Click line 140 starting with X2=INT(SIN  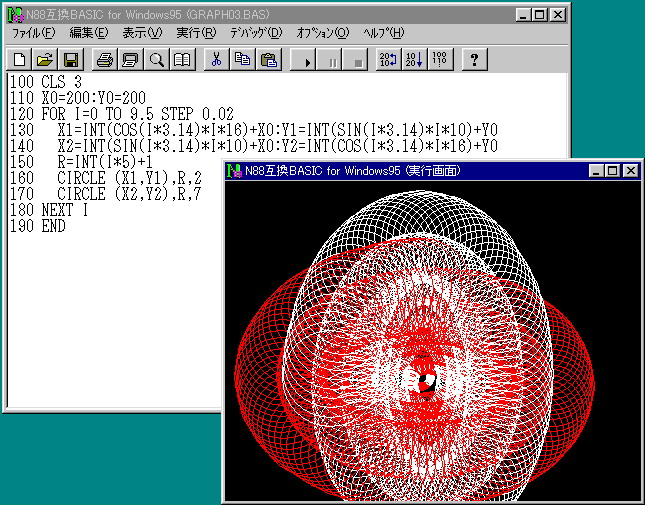pos(254,146)
